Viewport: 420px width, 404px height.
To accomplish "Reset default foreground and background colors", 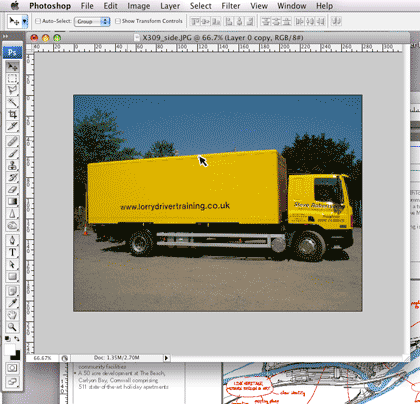I will (x=7, y=339).
